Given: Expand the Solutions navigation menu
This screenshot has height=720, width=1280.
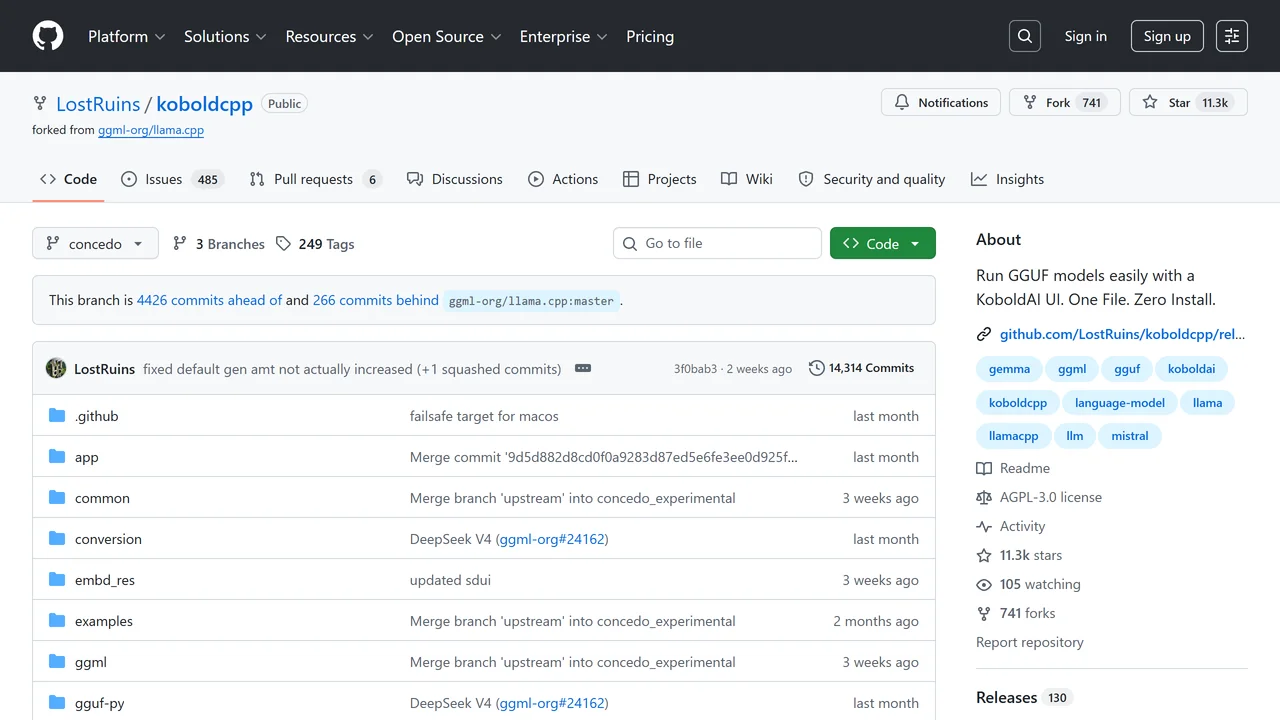Looking at the screenshot, I should (x=225, y=36).
